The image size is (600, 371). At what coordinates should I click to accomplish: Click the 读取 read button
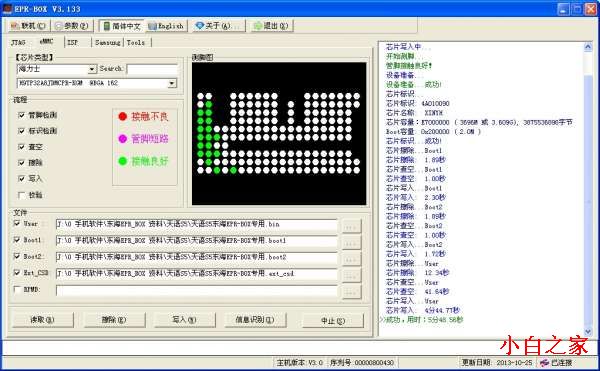pyautogui.click(x=42, y=320)
